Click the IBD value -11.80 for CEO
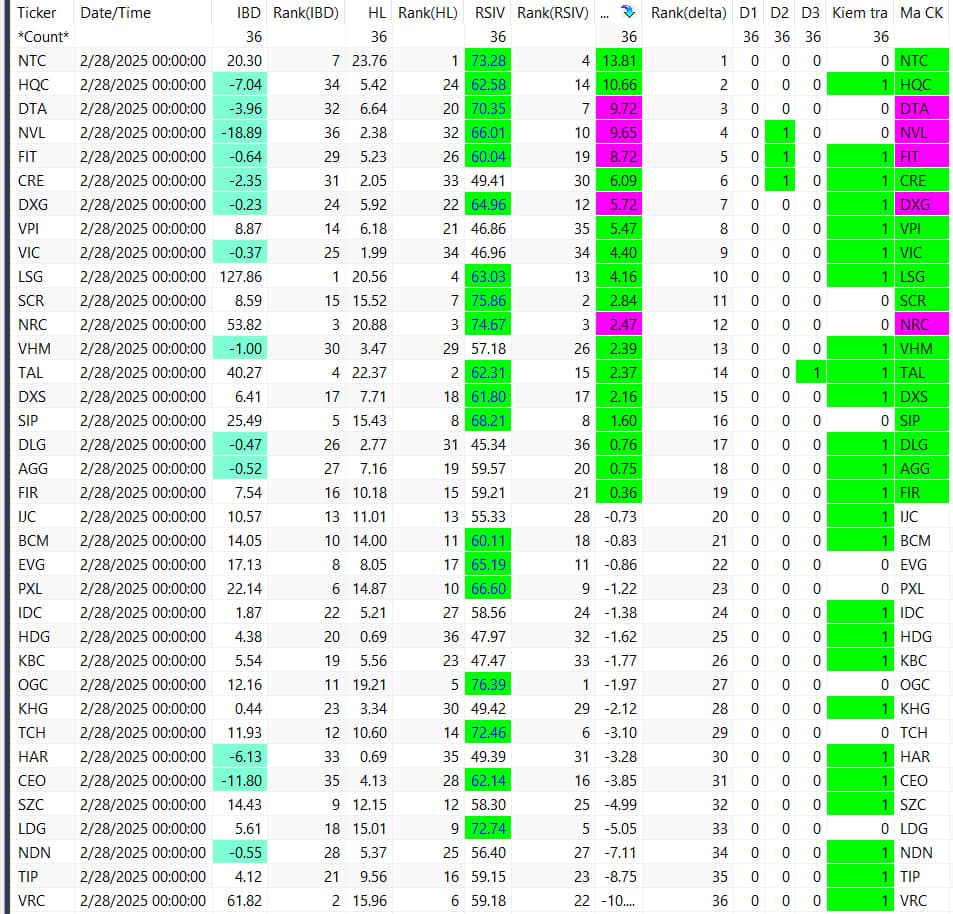The height and width of the screenshot is (914, 953). 240,780
